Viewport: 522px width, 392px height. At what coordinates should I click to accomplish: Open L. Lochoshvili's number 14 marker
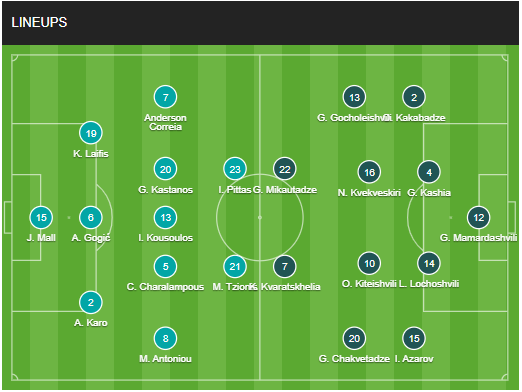click(429, 264)
